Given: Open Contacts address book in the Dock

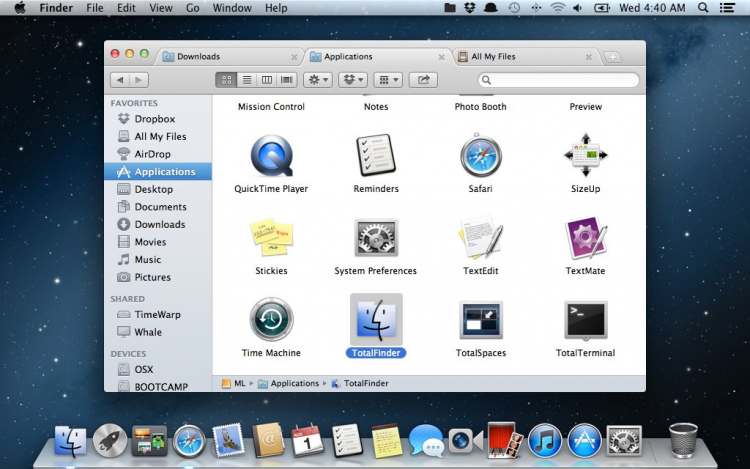Looking at the screenshot, I should pyautogui.click(x=268, y=440).
